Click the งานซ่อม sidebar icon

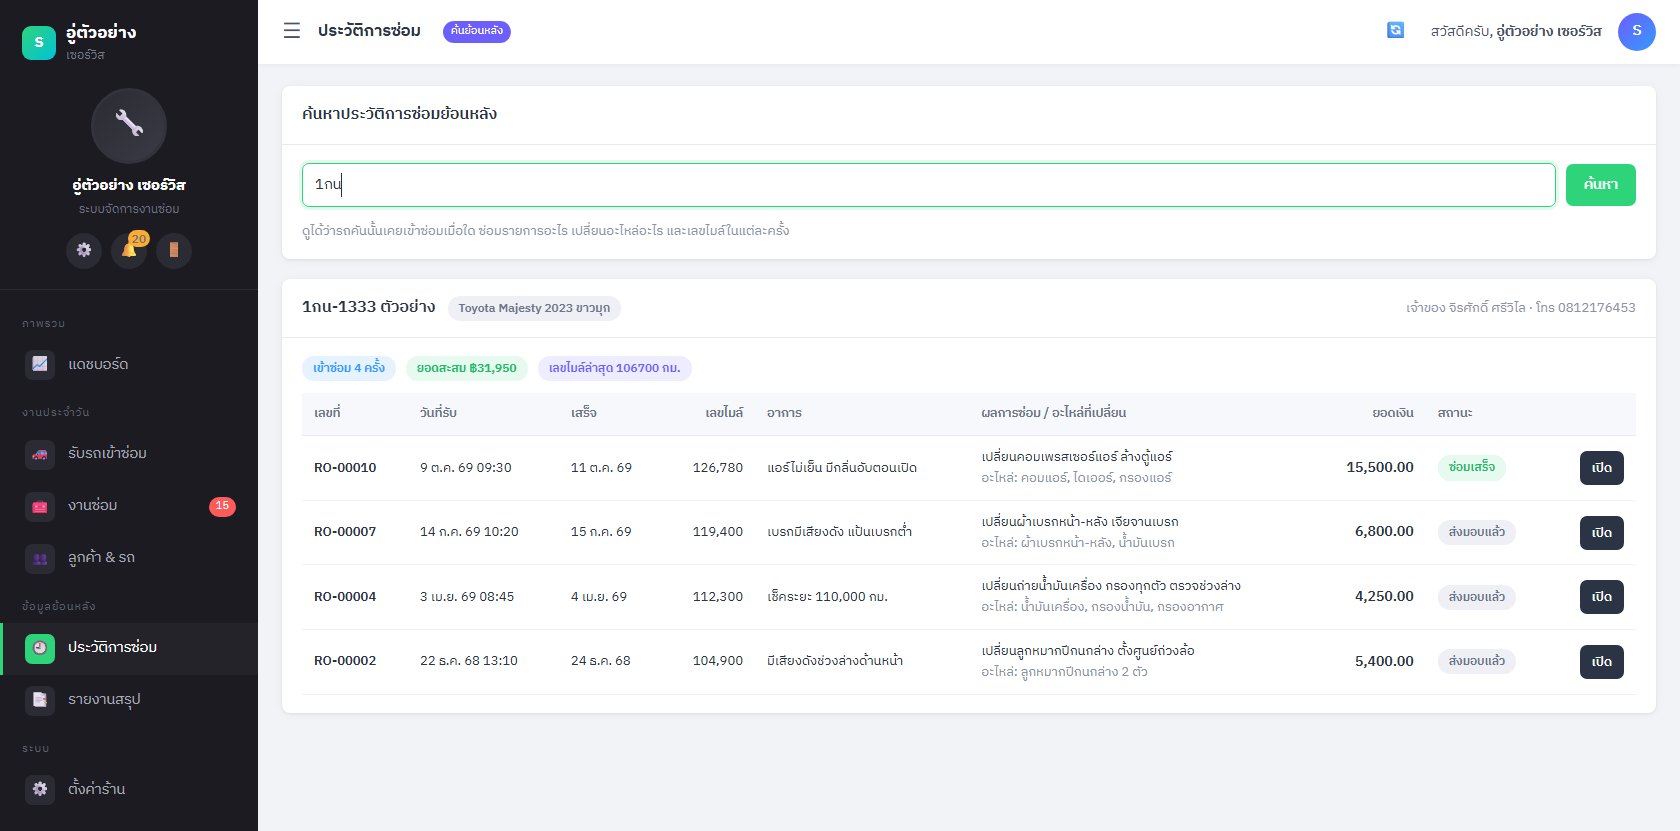[40, 506]
